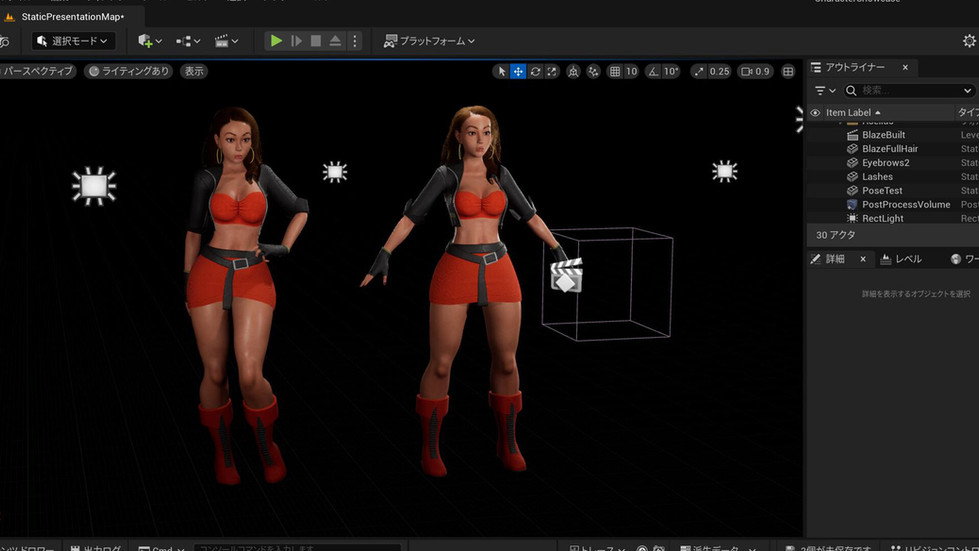Activate the scale gizmo tool

552,72
